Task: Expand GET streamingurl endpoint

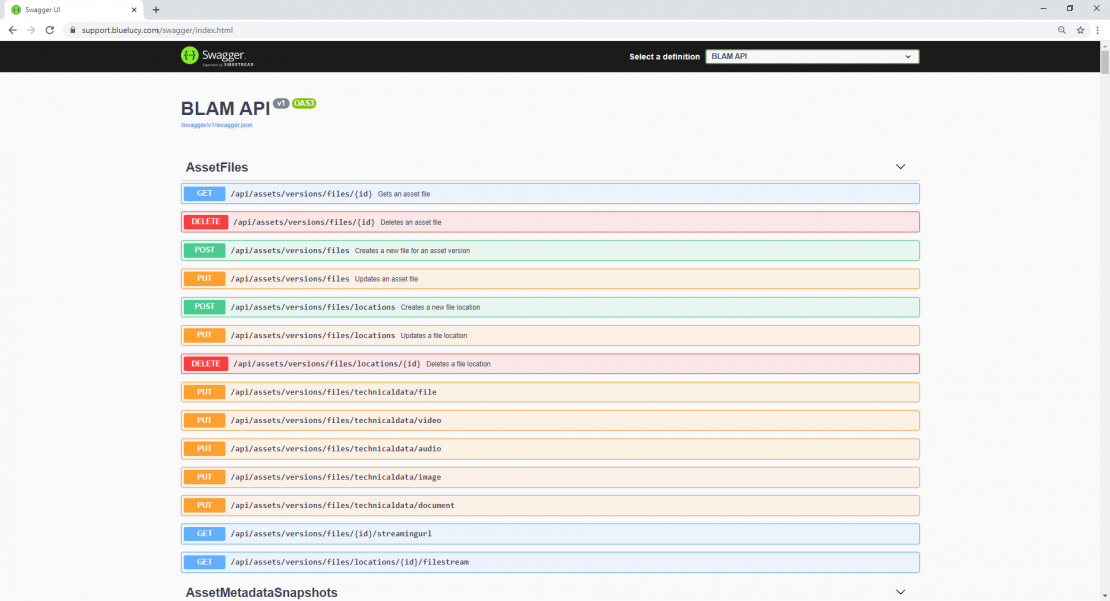Action: 550,534
